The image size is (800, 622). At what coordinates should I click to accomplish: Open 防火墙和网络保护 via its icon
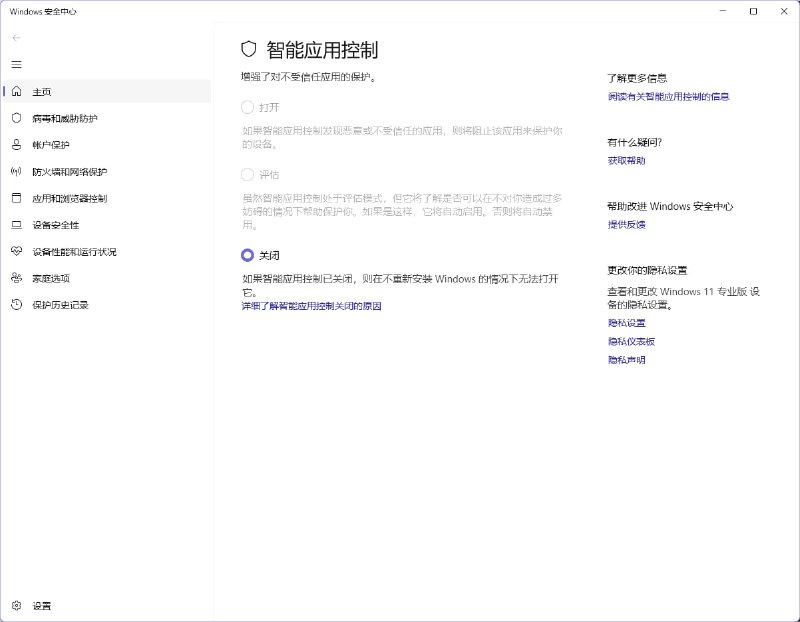pos(16,171)
